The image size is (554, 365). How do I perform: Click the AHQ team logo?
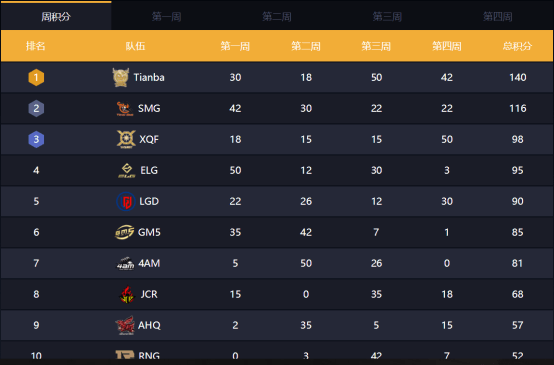[x=125, y=325]
